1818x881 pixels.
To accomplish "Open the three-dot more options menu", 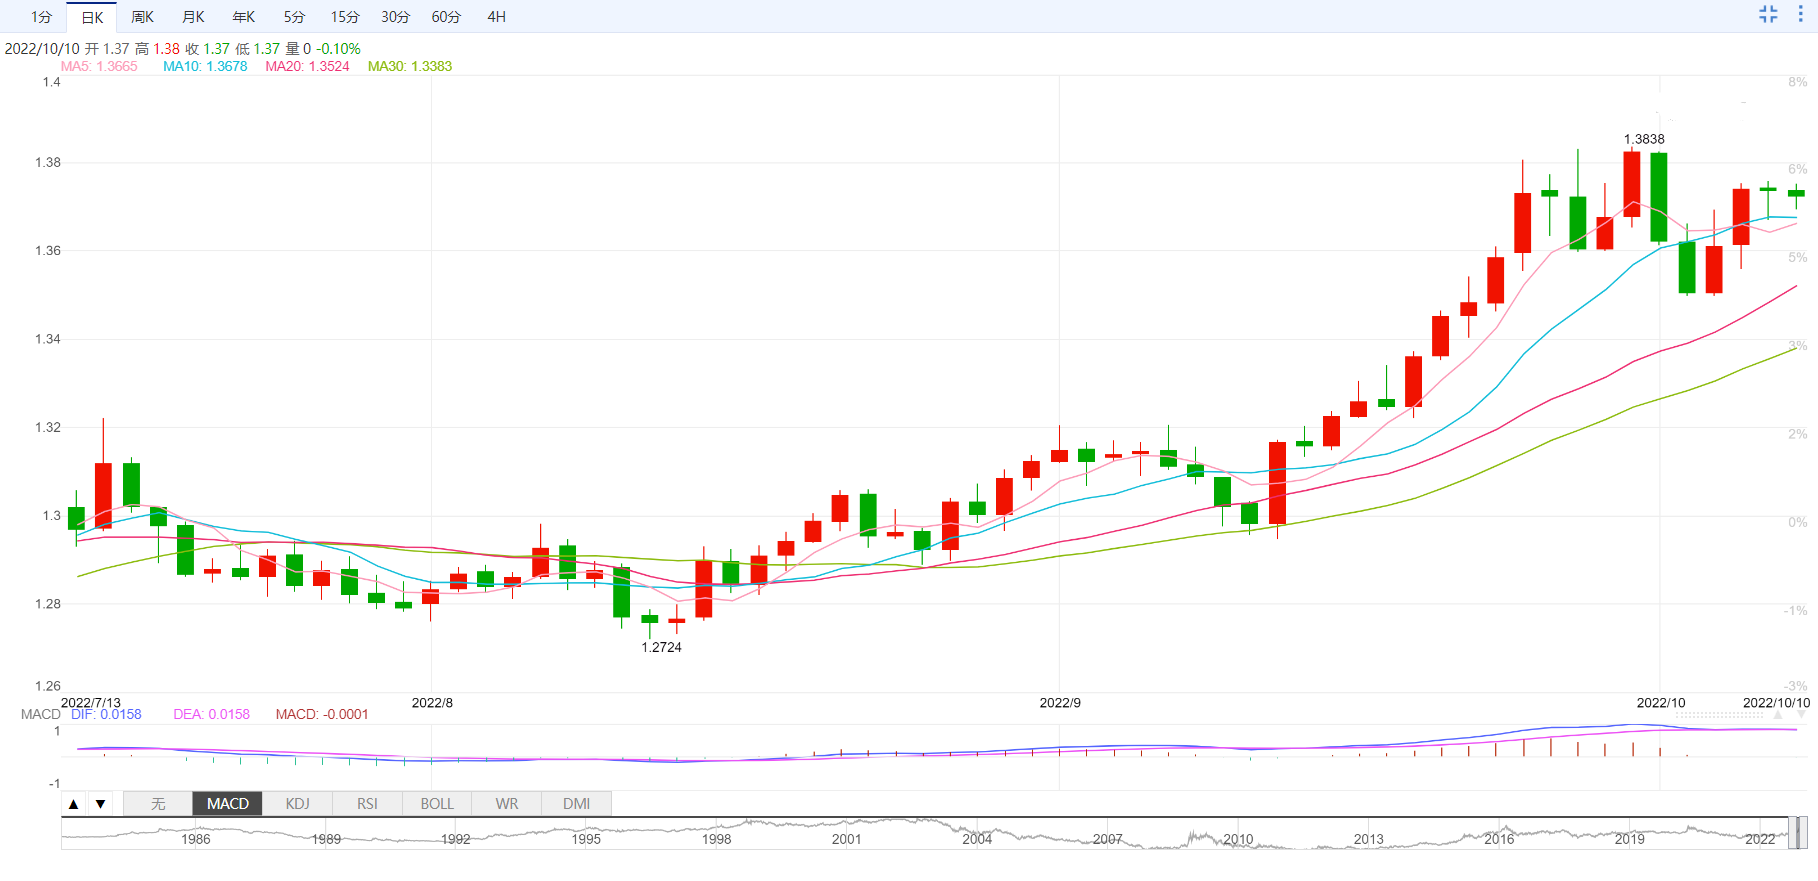I will (x=1800, y=14).
